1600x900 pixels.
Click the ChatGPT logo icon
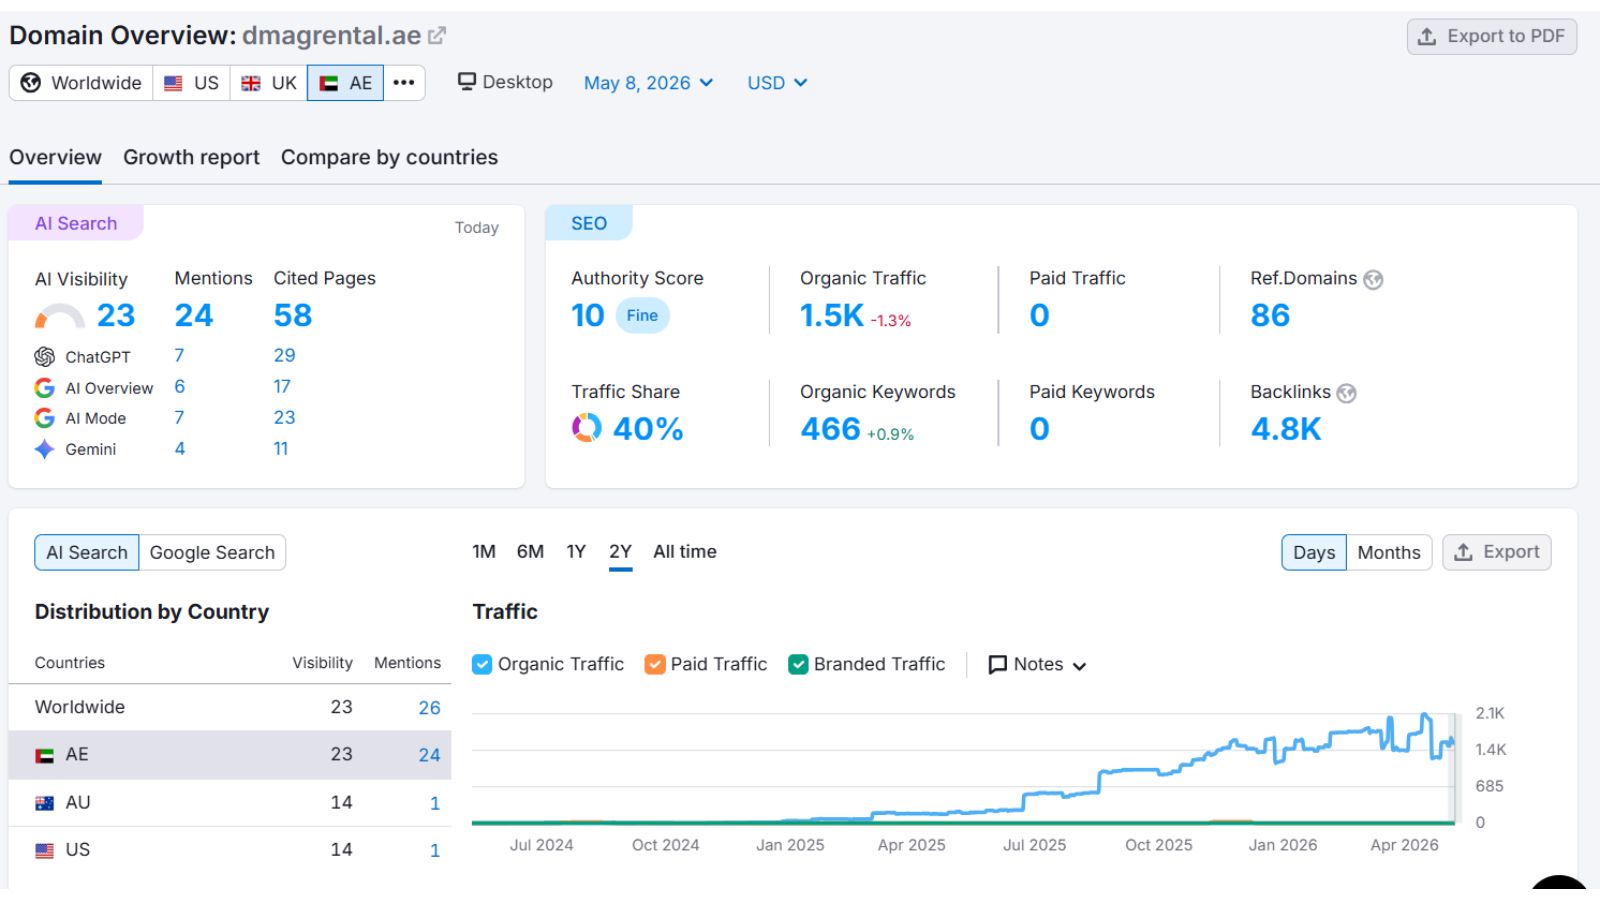click(45, 357)
